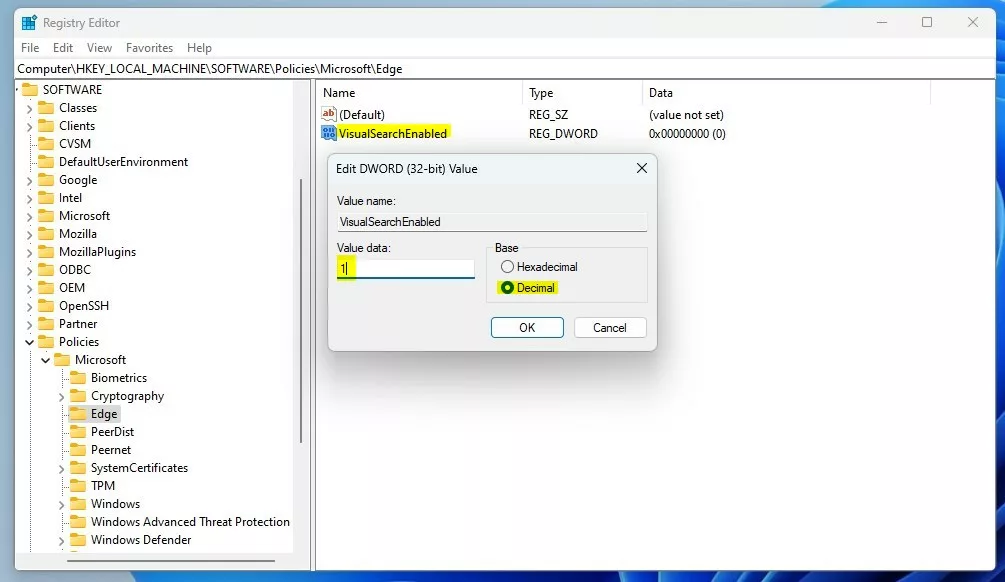Open the File menu
The width and height of the screenshot is (1005, 582).
pyautogui.click(x=30, y=47)
